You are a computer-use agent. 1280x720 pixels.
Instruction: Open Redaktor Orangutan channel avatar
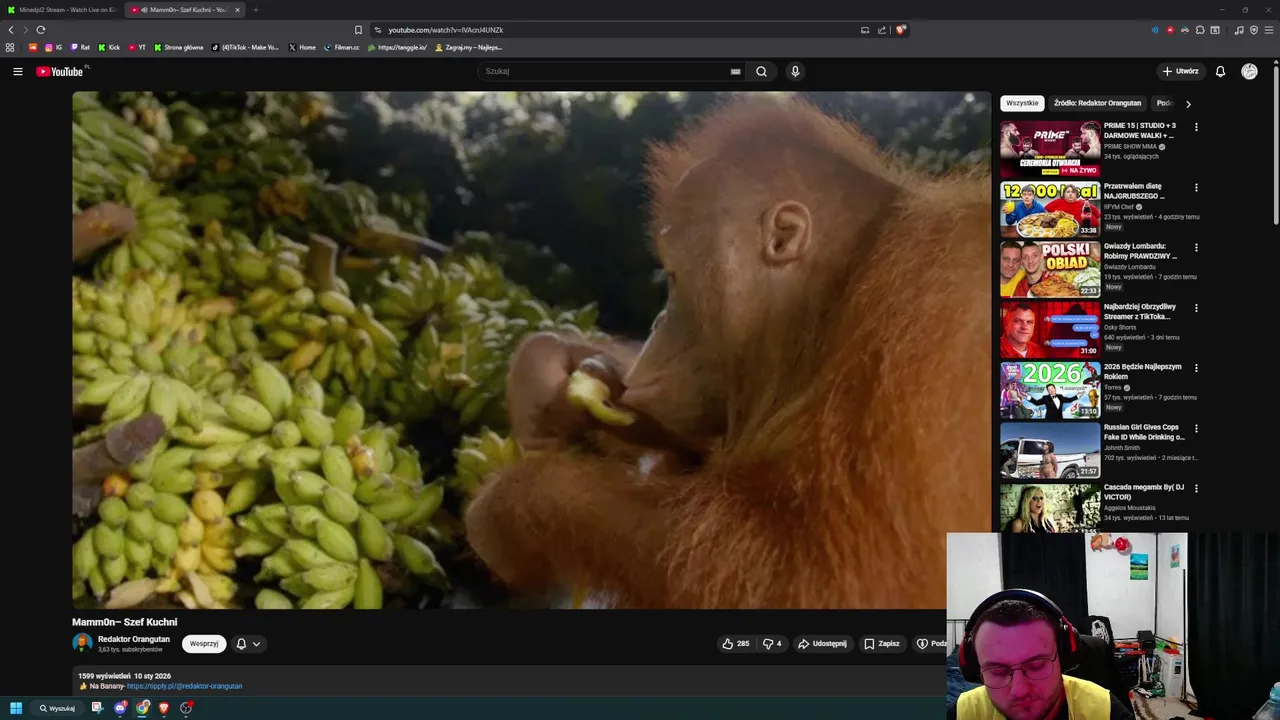(x=82, y=643)
